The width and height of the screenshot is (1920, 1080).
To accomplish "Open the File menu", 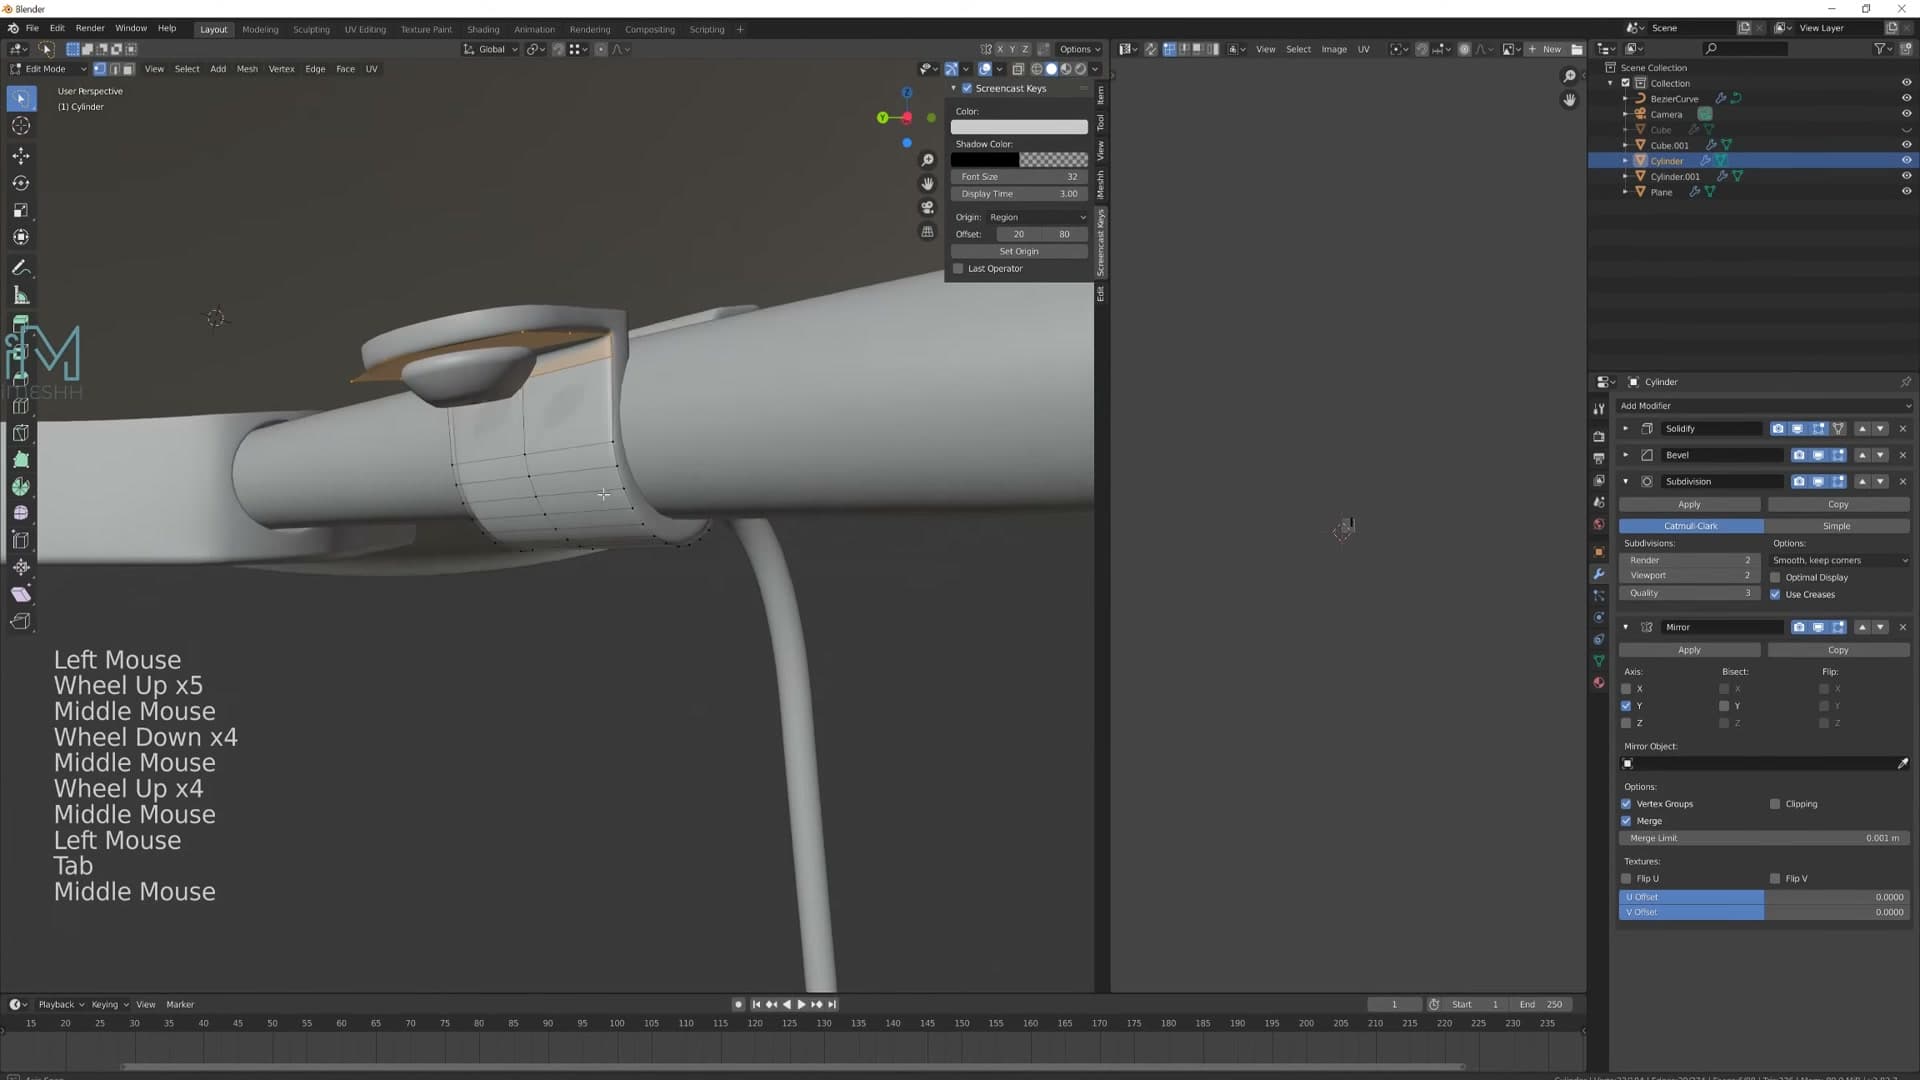I will 32,28.
